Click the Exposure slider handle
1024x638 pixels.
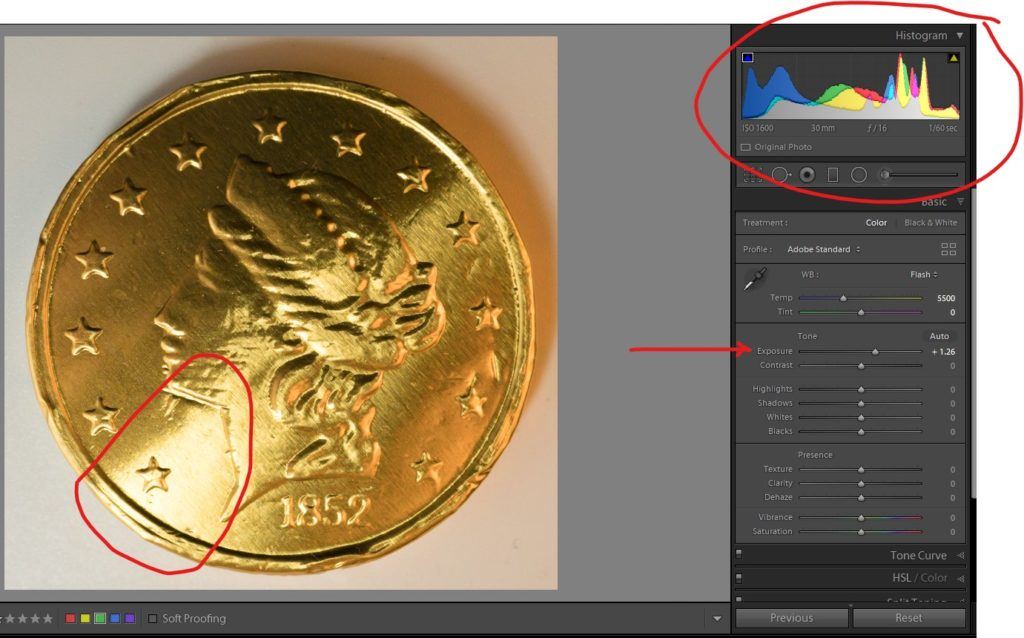click(876, 352)
